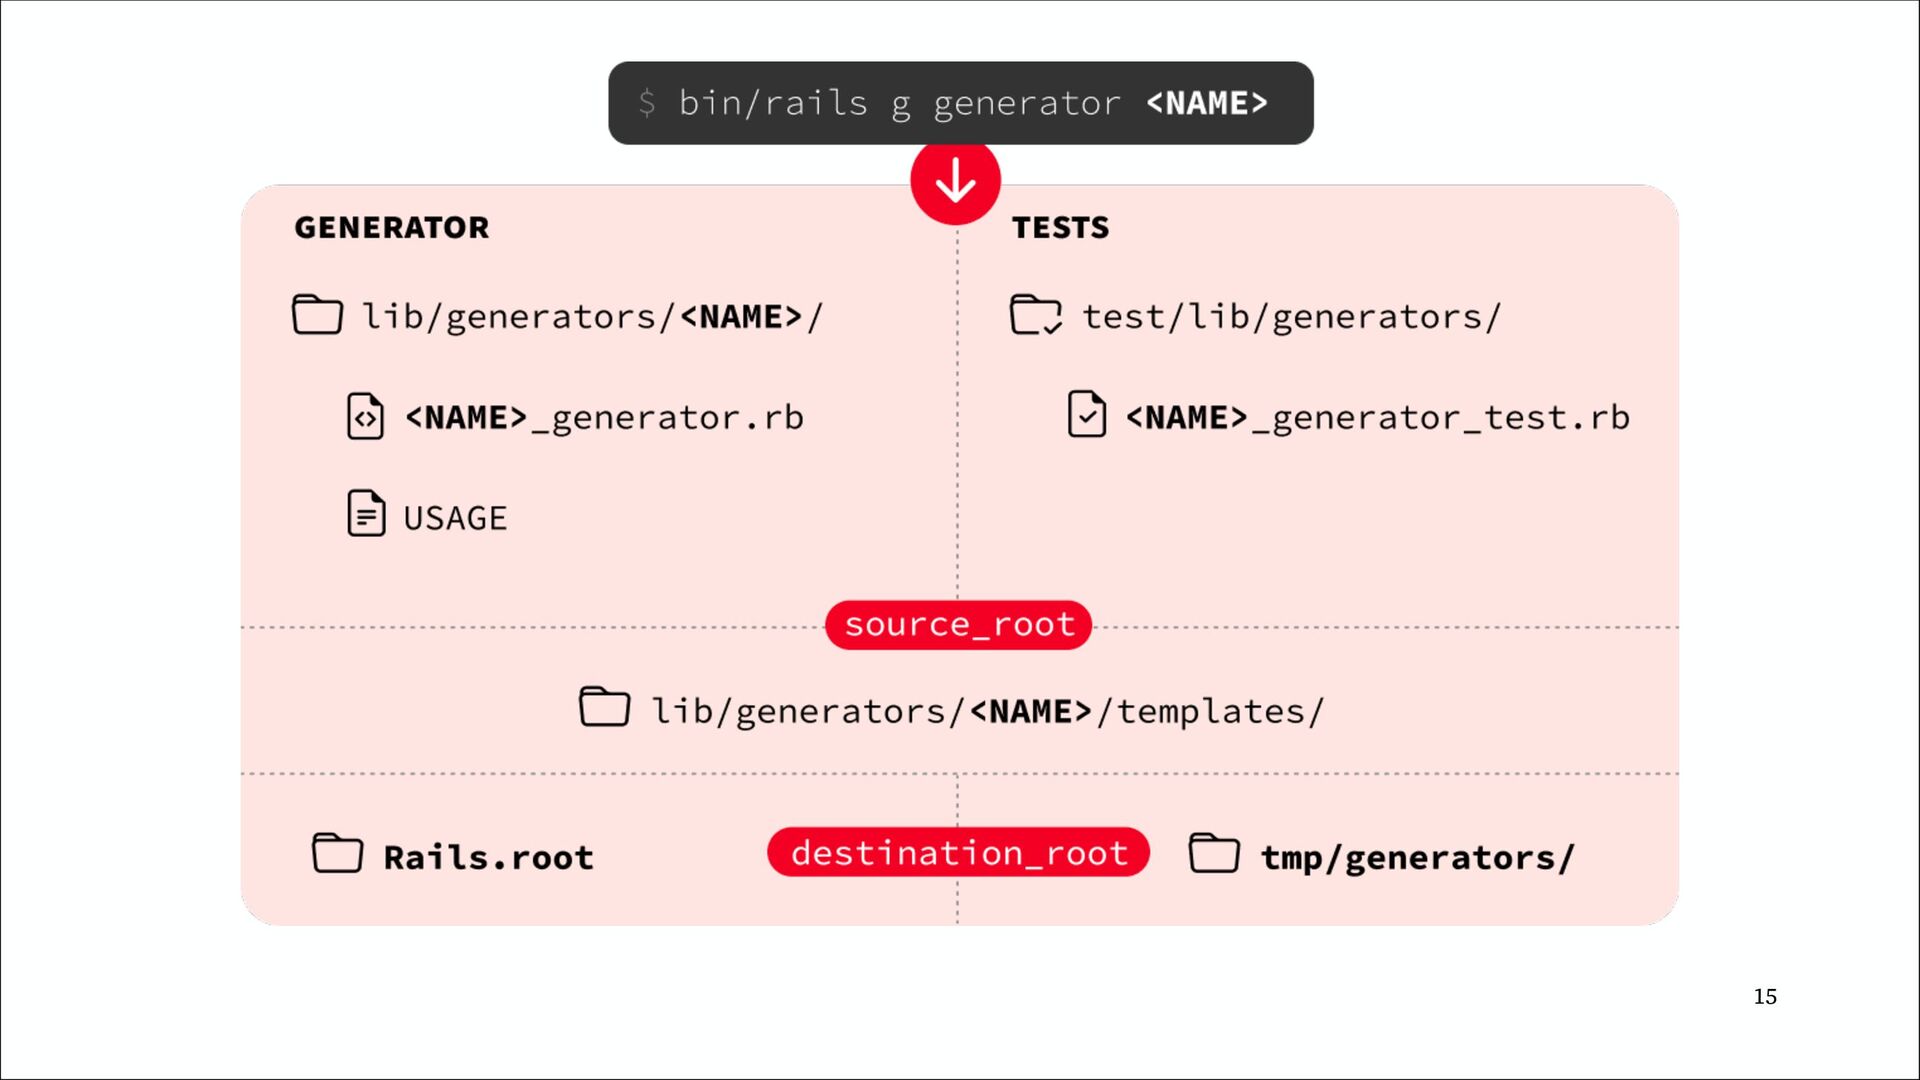Select the lib/generators/<NAME>/ path text
The width and height of the screenshot is (1920, 1080).
point(592,317)
